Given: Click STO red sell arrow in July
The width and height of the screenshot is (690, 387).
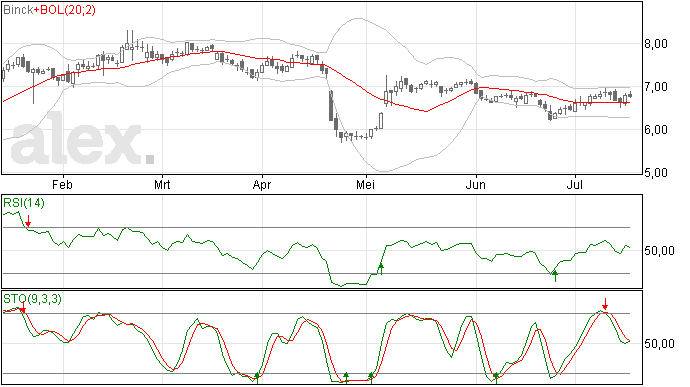Looking at the screenshot, I should click(605, 304).
